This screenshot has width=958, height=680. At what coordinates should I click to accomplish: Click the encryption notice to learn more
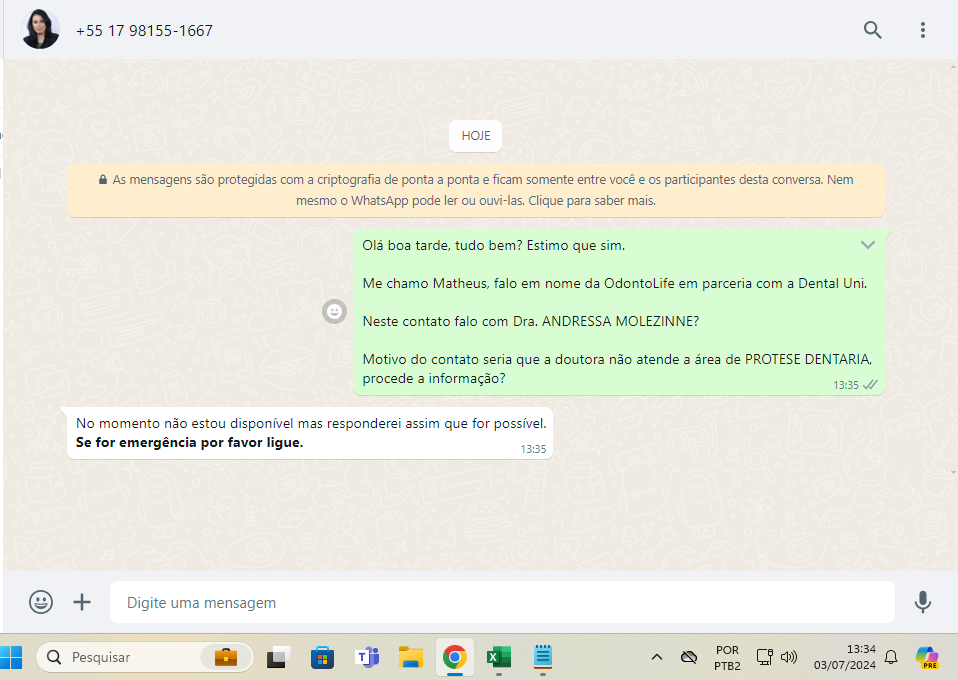coord(476,190)
